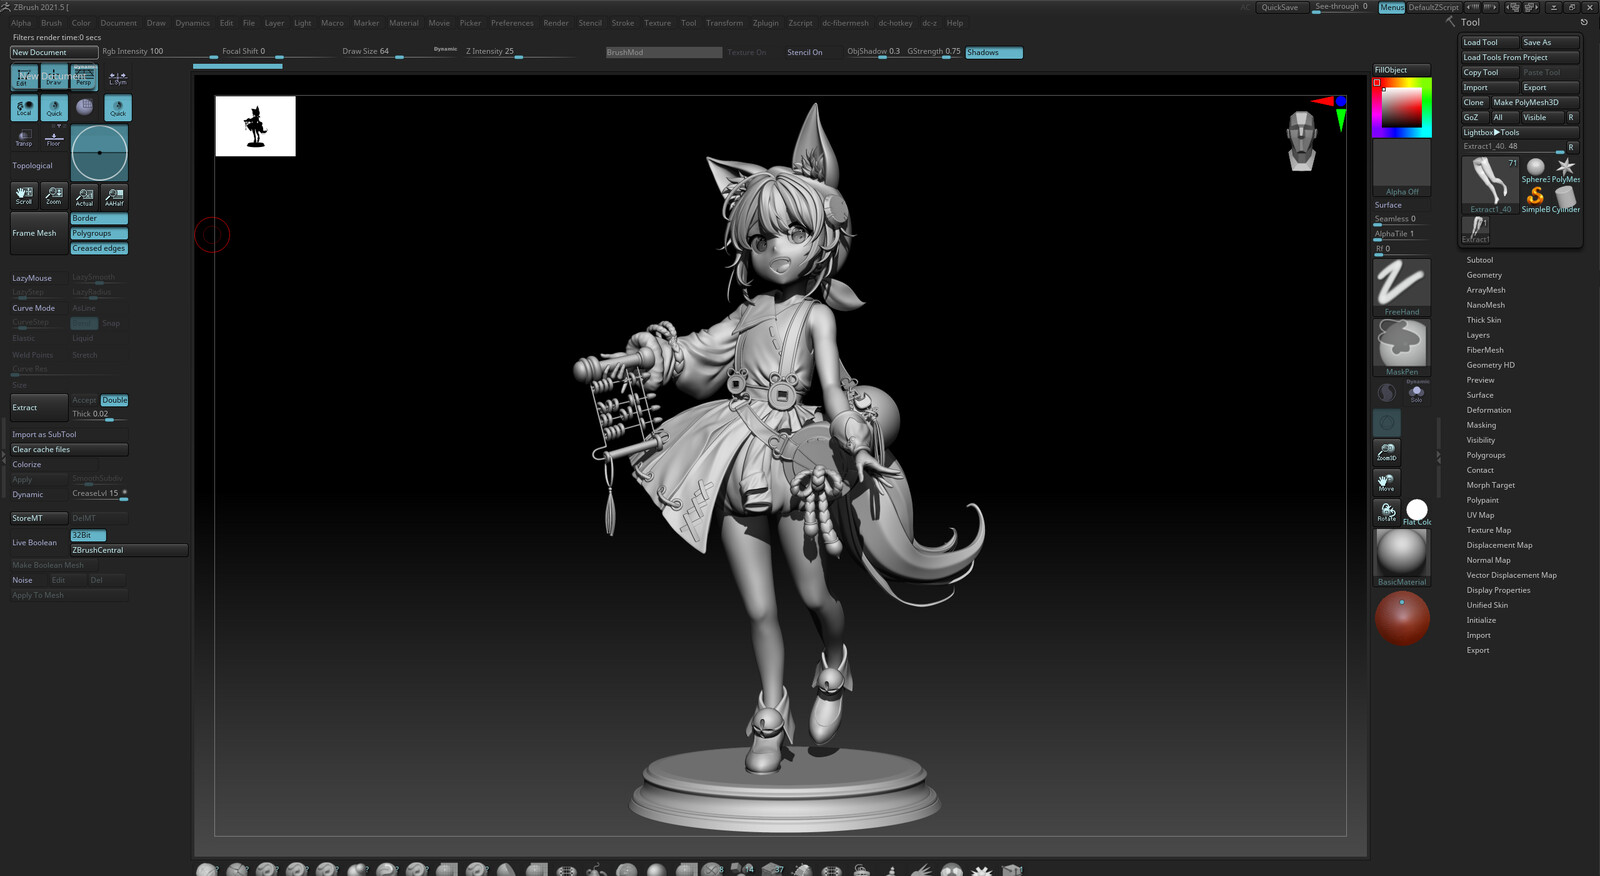Toggle the Double extract option

pos(114,400)
